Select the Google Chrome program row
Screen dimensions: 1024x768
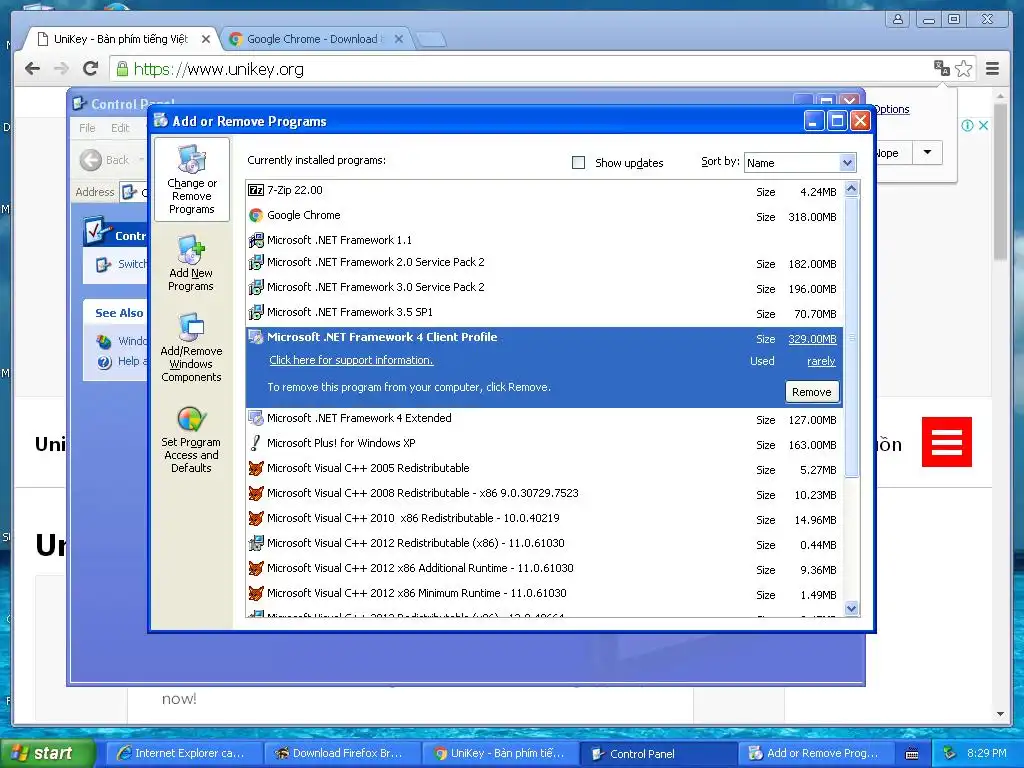pos(544,216)
